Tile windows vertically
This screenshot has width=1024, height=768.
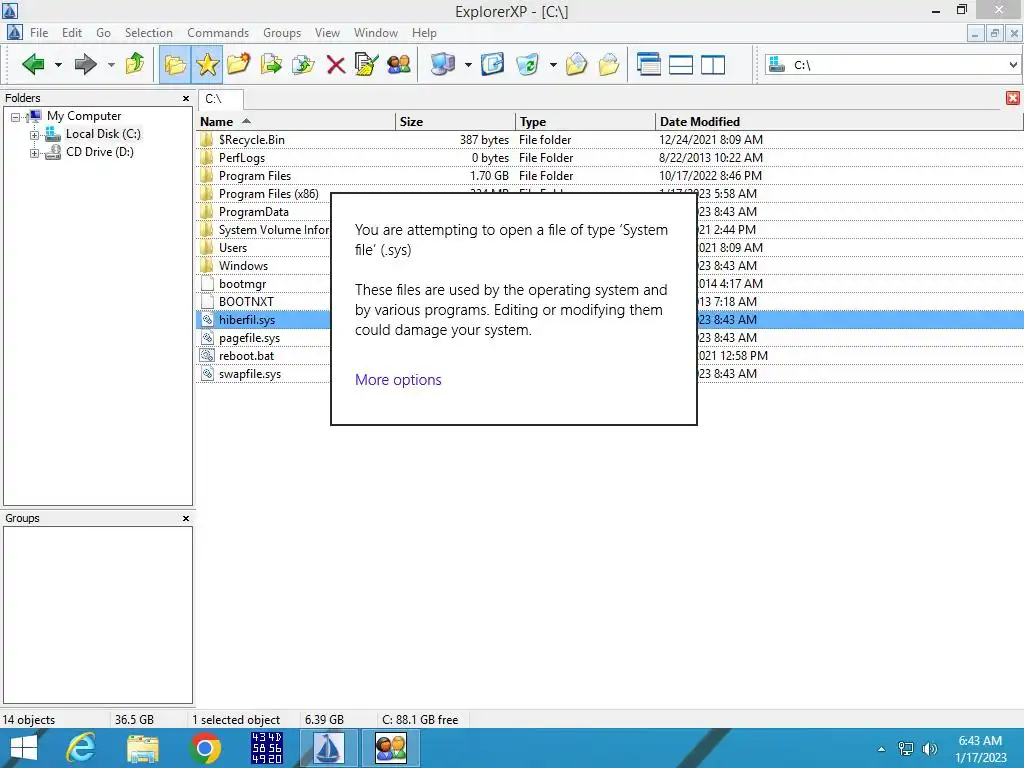[x=712, y=65]
